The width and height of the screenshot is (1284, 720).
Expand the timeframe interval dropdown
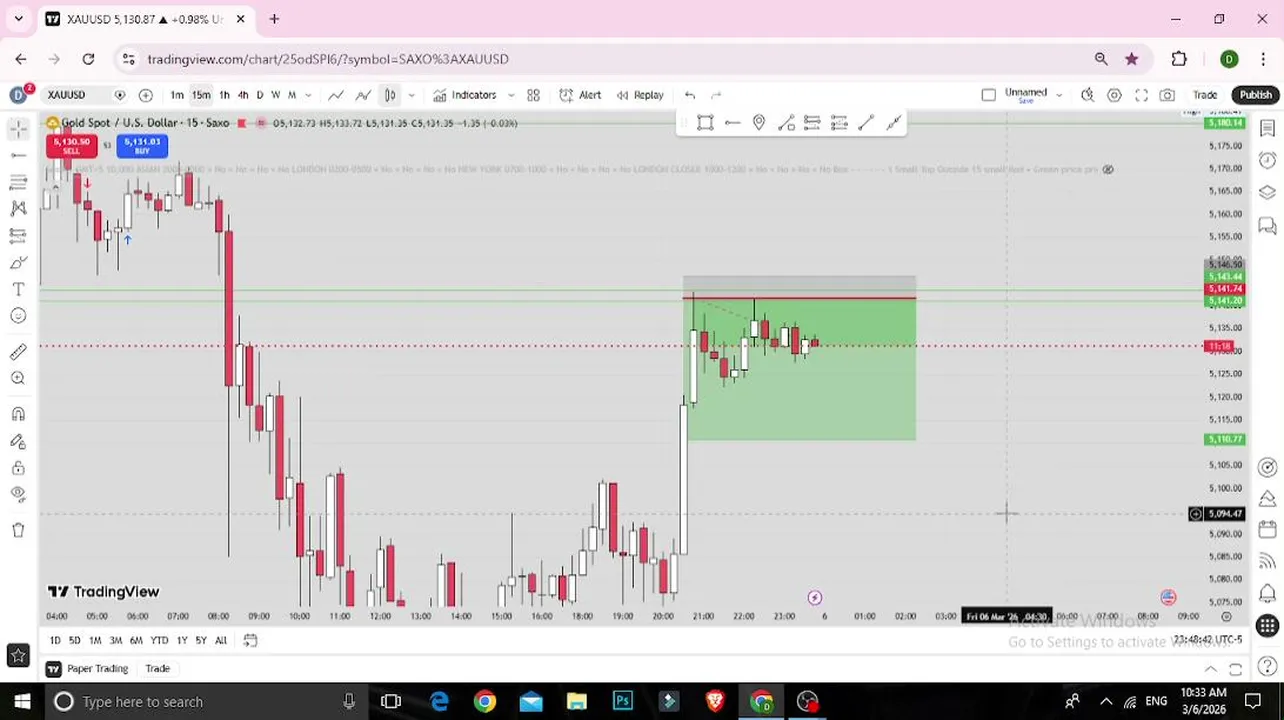[x=308, y=95]
